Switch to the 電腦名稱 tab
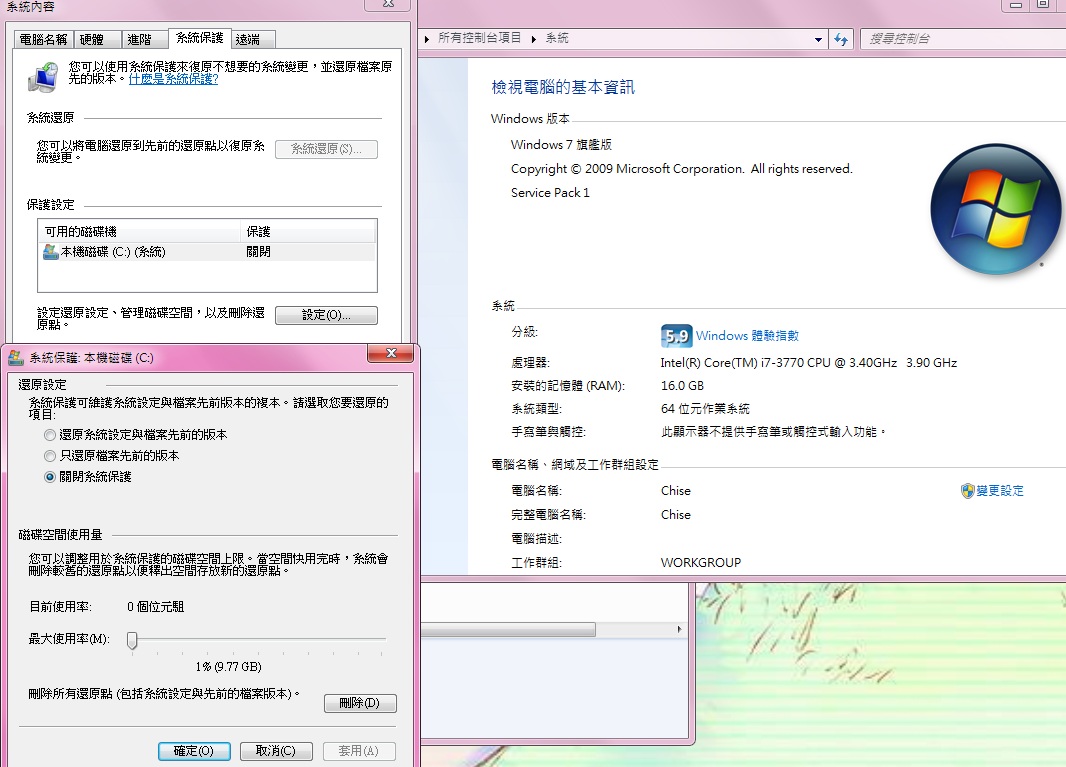1066x767 pixels. tap(44, 39)
